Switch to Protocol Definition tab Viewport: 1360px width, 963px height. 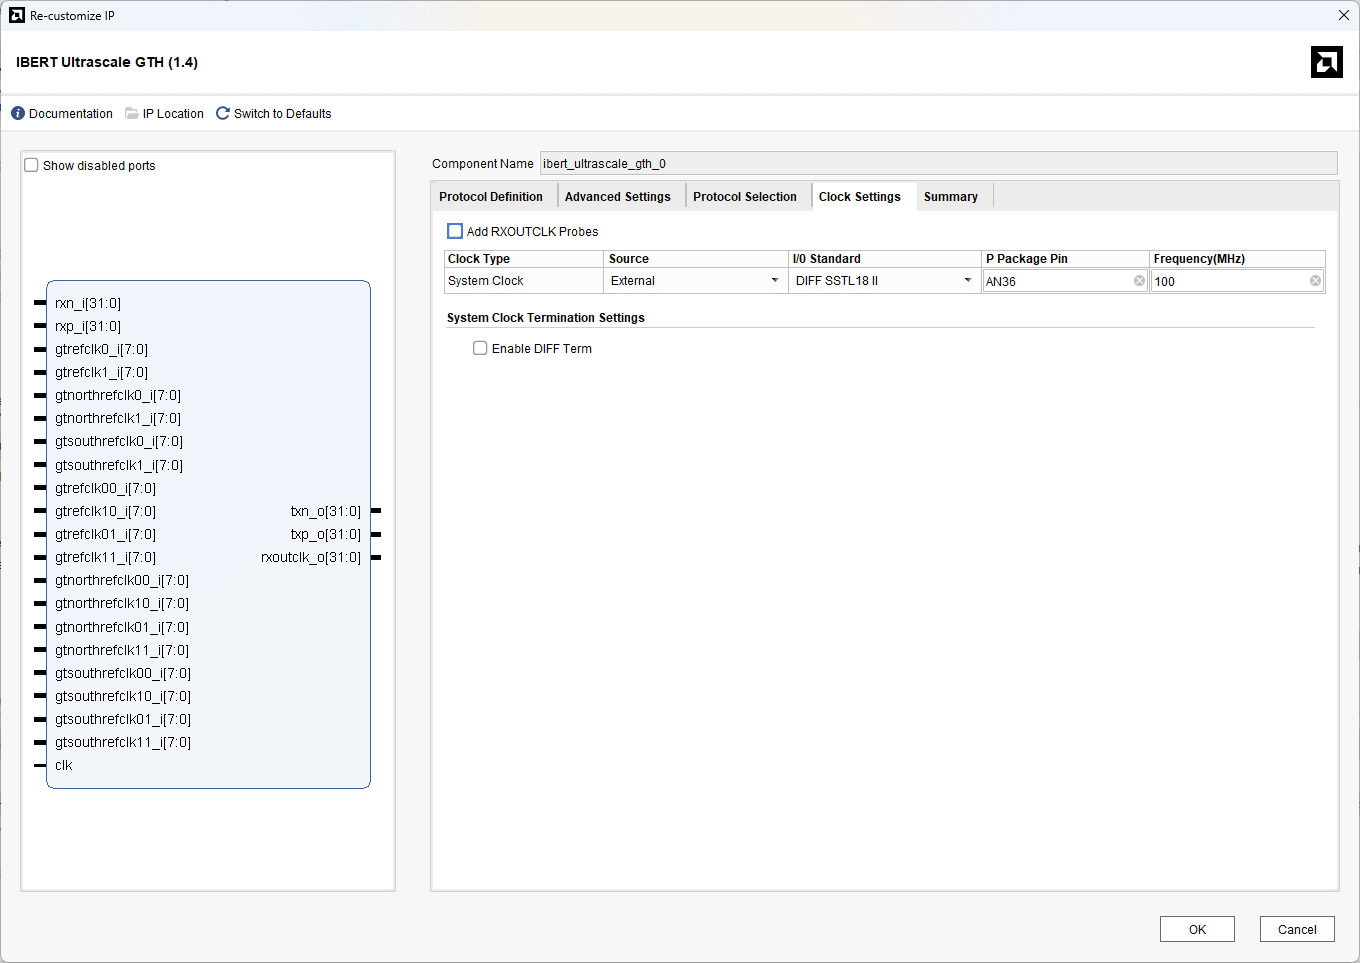pos(491,197)
